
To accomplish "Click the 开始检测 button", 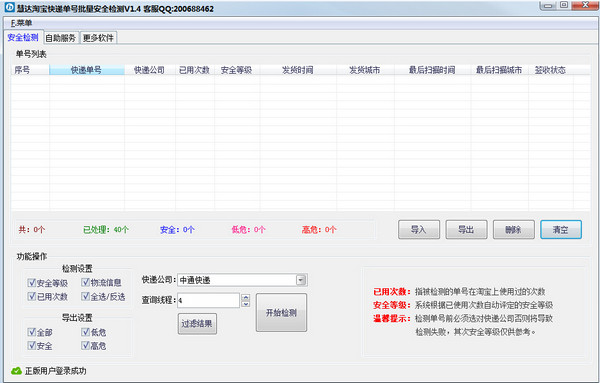I will tap(281, 313).
